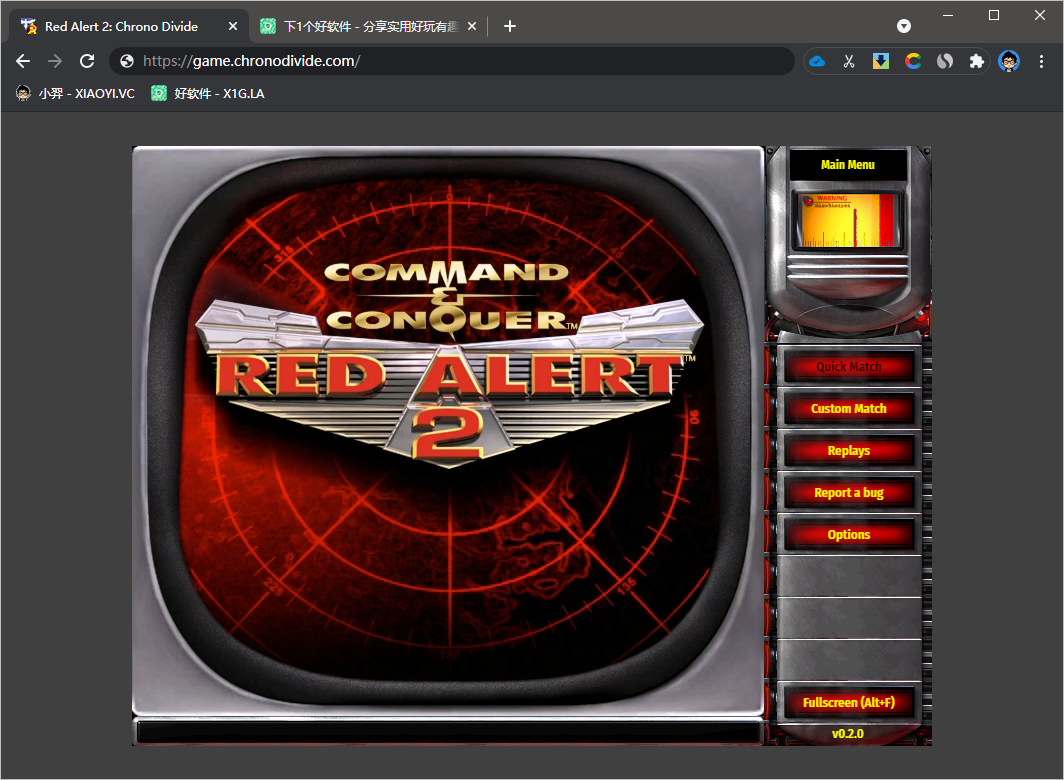Click Report a bug
Image resolution: width=1064 pixels, height=780 pixels.
pos(848,493)
